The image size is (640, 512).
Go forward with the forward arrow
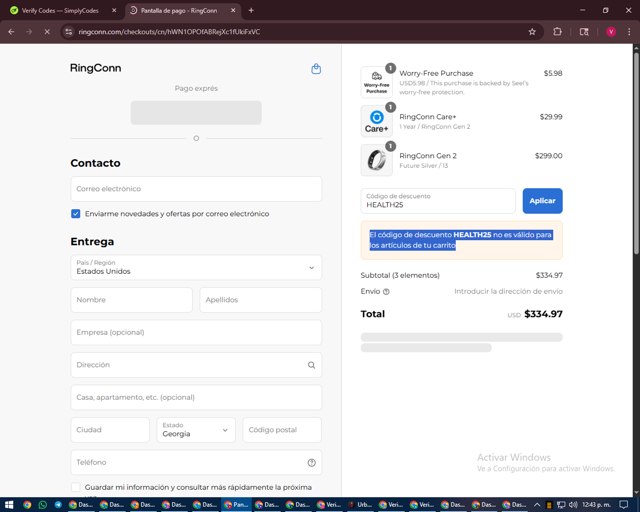coord(29,32)
